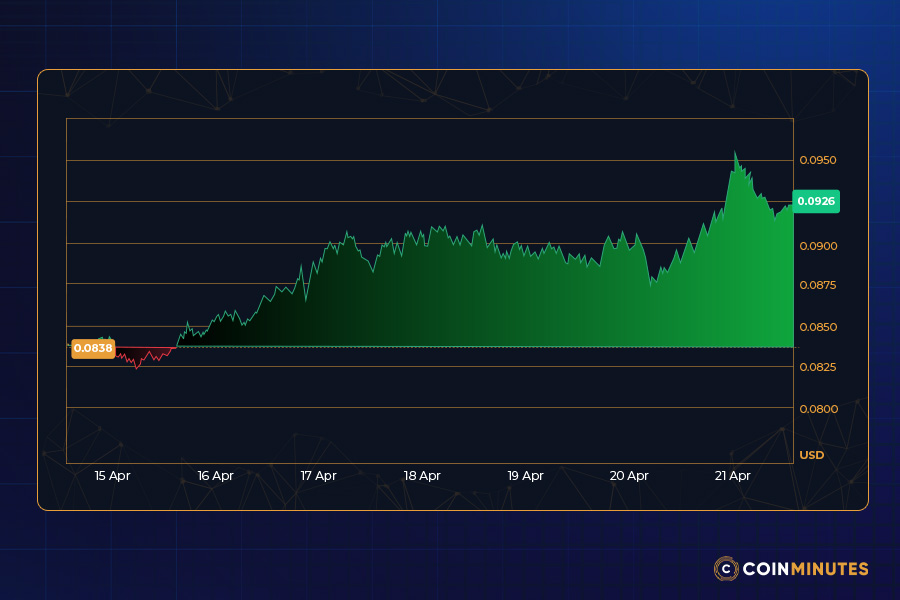The width and height of the screenshot is (900, 600).
Task: Click the 21 Apr axis label
Action: point(734,476)
